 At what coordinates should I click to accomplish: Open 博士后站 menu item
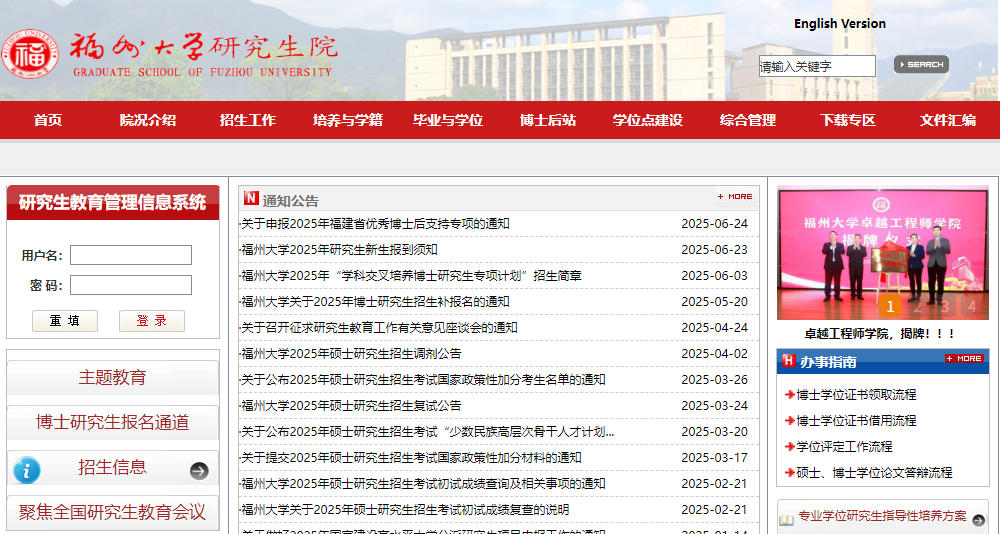548,120
